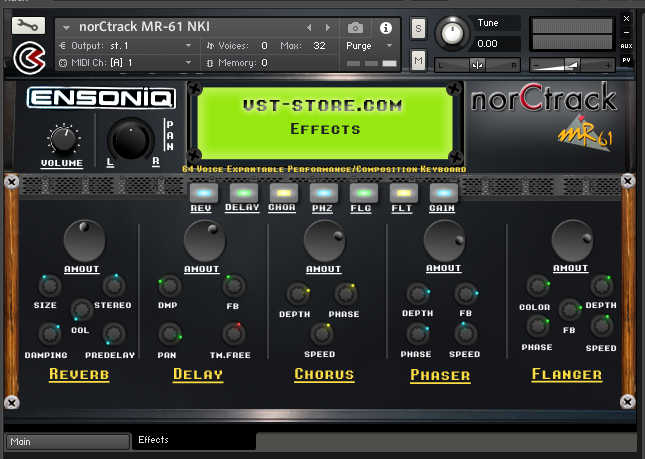Click the Max voices value field
This screenshot has width=645, height=459.
[319, 45]
